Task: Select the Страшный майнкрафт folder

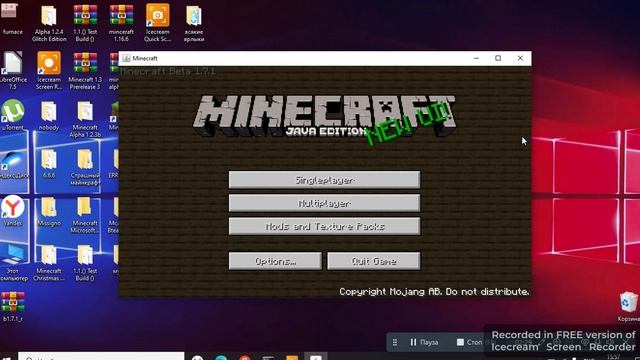Action: [85, 167]
